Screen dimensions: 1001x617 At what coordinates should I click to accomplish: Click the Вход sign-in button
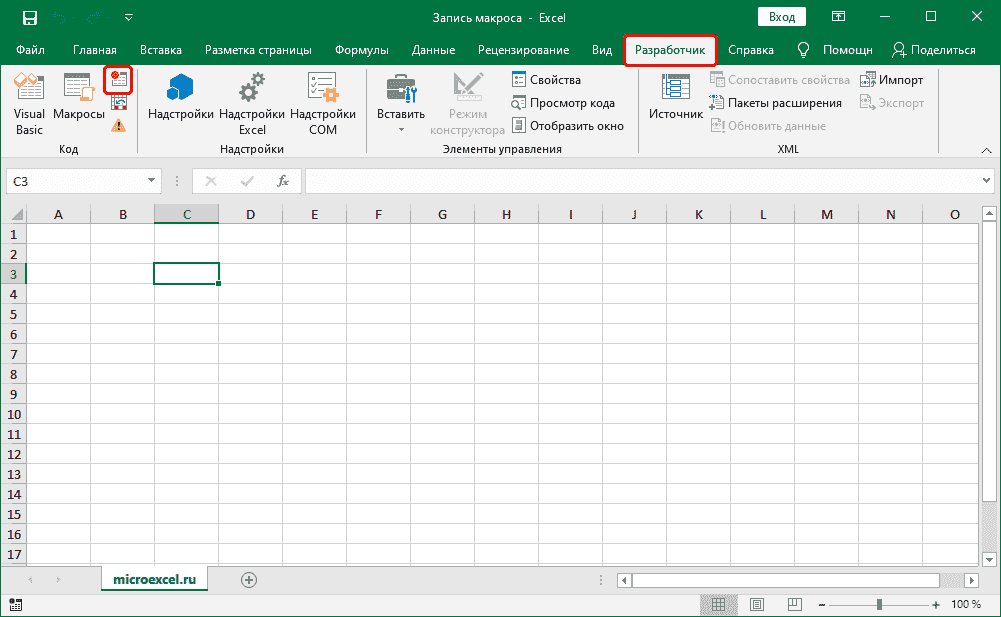tap(782, 17)
